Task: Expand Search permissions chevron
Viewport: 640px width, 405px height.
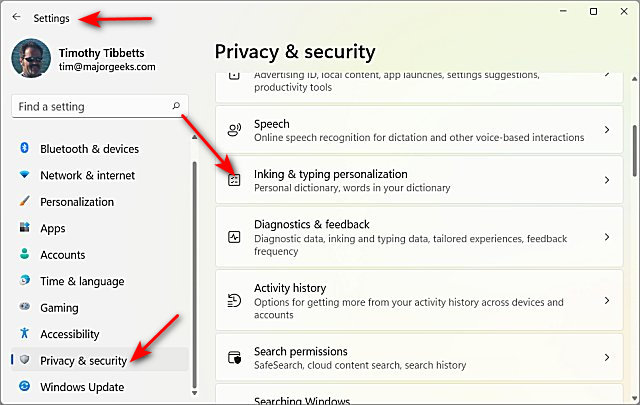Action: tap(607, 357)
